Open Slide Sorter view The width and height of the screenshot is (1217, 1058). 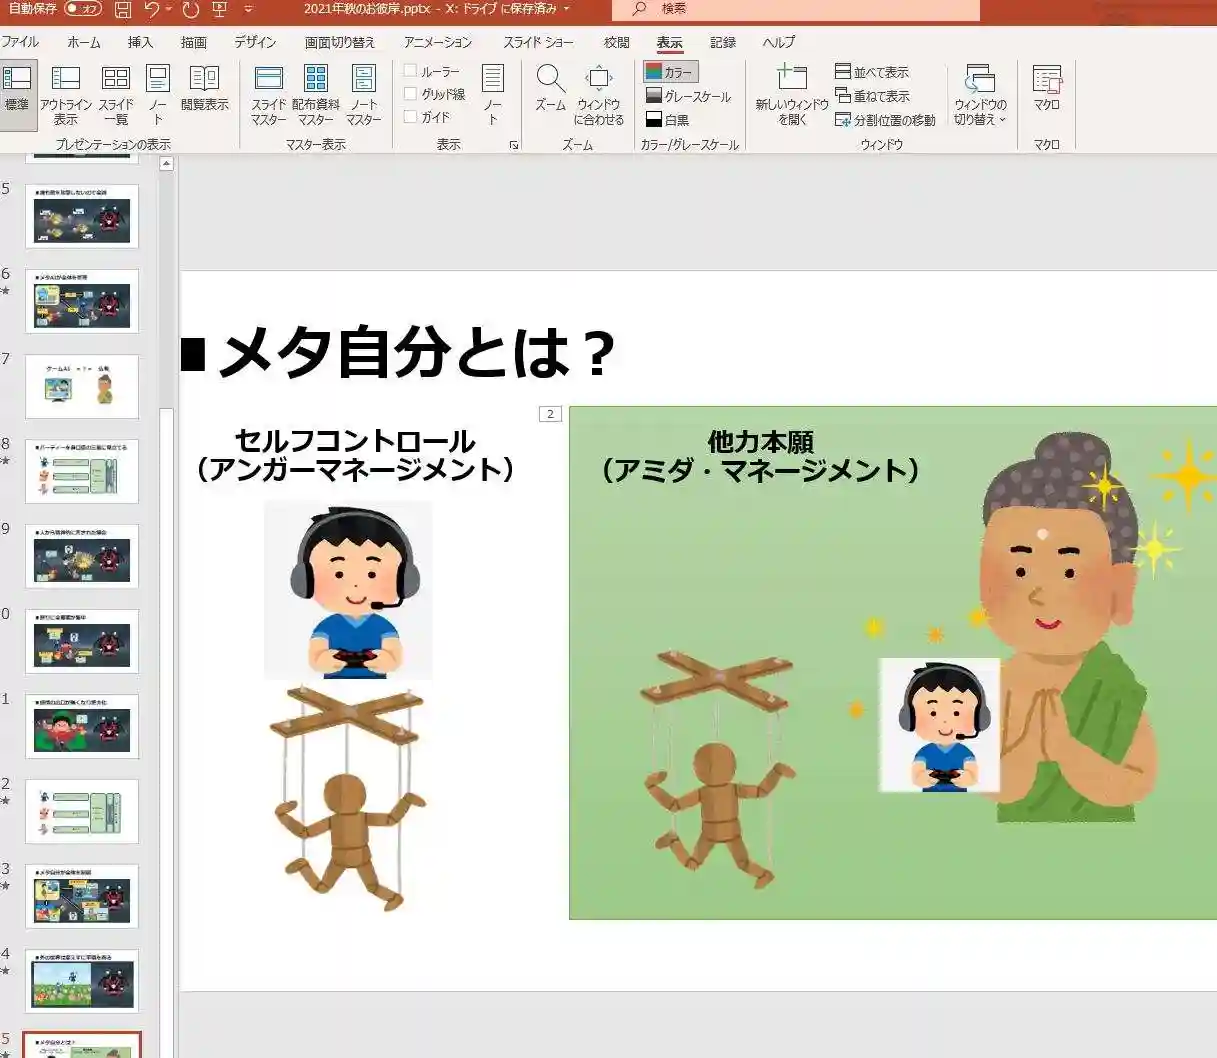tap(116, 95)
